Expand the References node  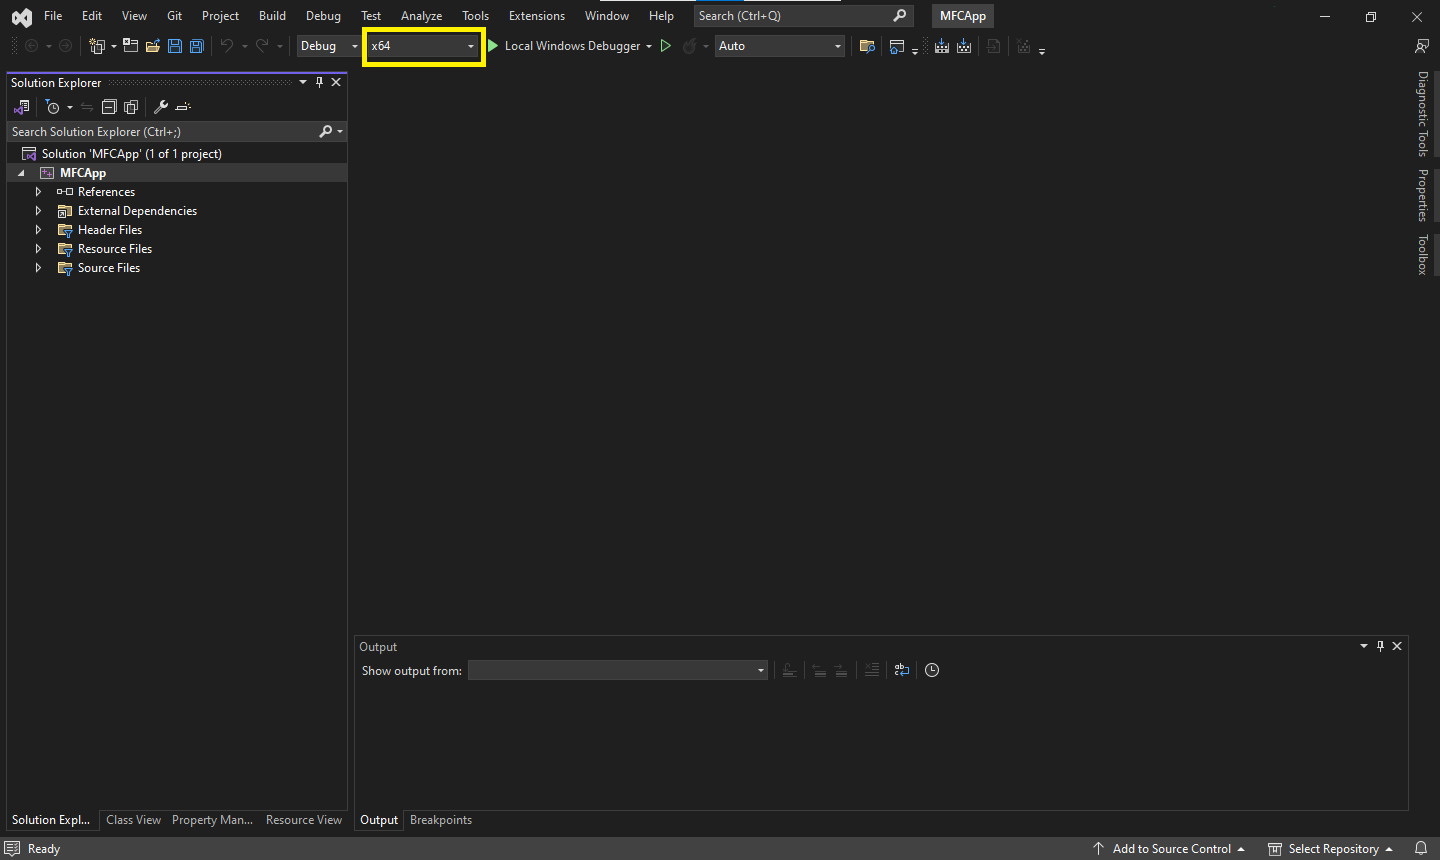pyautogui.click(x=38, y=192)
